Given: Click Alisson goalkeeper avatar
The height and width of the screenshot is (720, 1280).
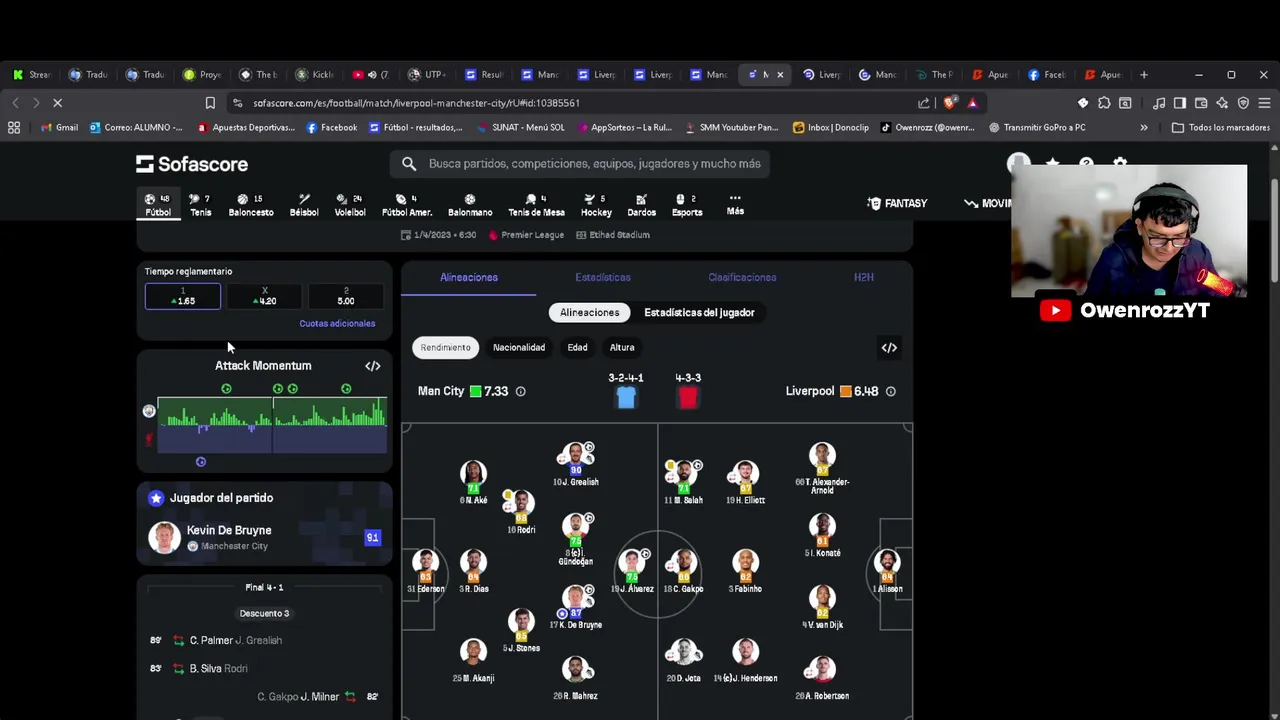Looking at the screenshot, I should (x=887, y=571).
